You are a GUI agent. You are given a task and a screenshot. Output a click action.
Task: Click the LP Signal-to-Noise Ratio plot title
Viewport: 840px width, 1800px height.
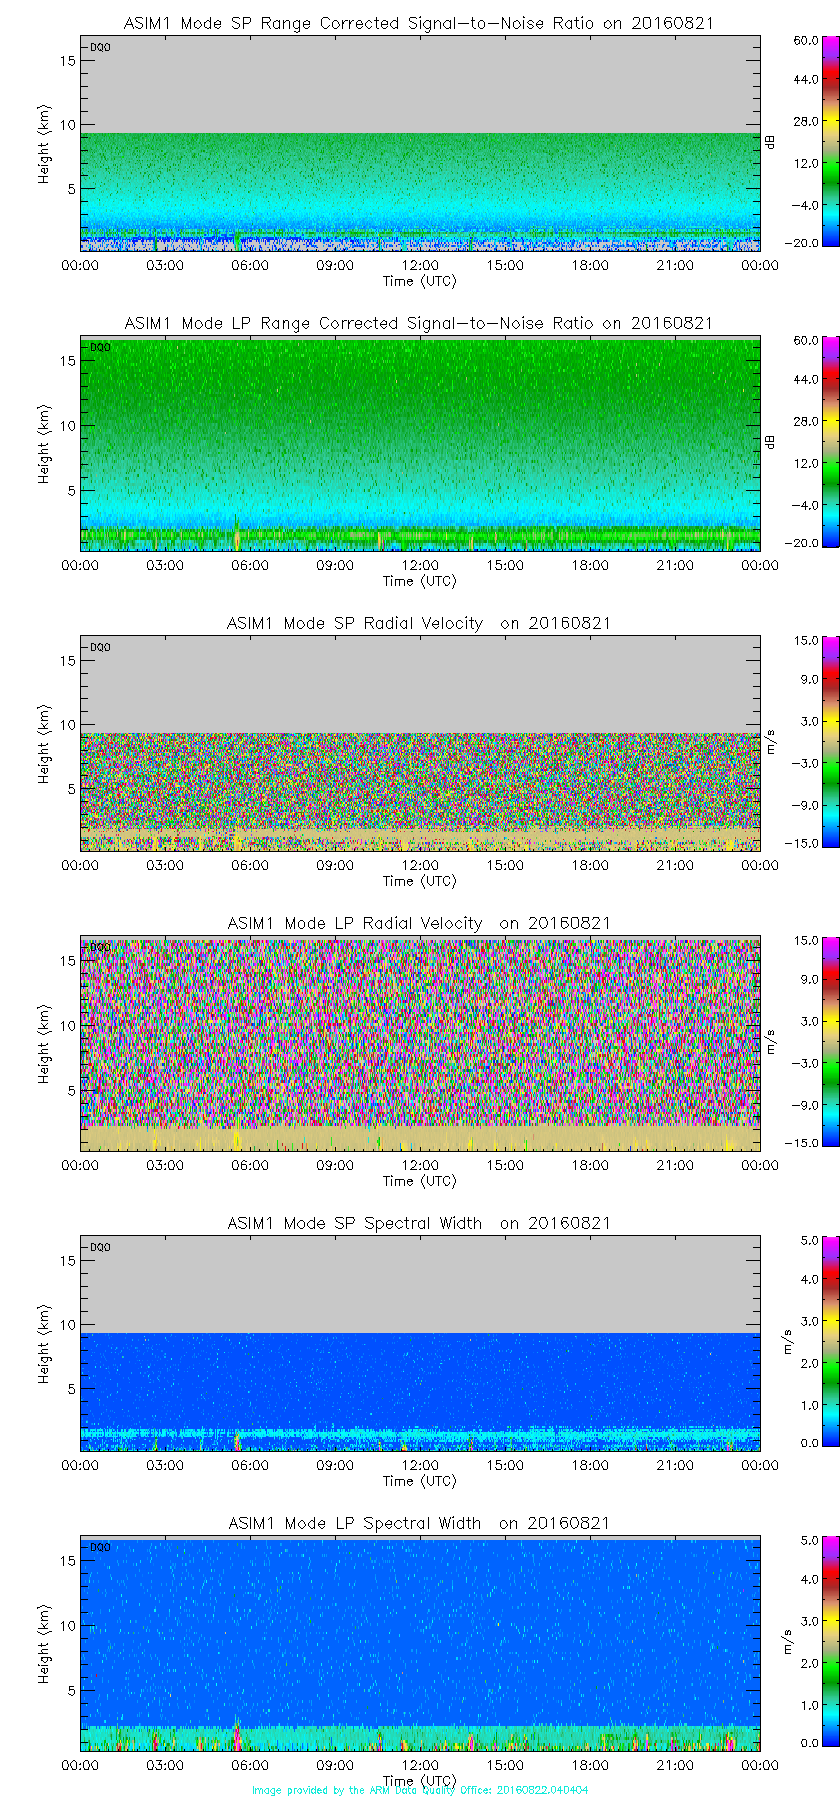(419, 323)
